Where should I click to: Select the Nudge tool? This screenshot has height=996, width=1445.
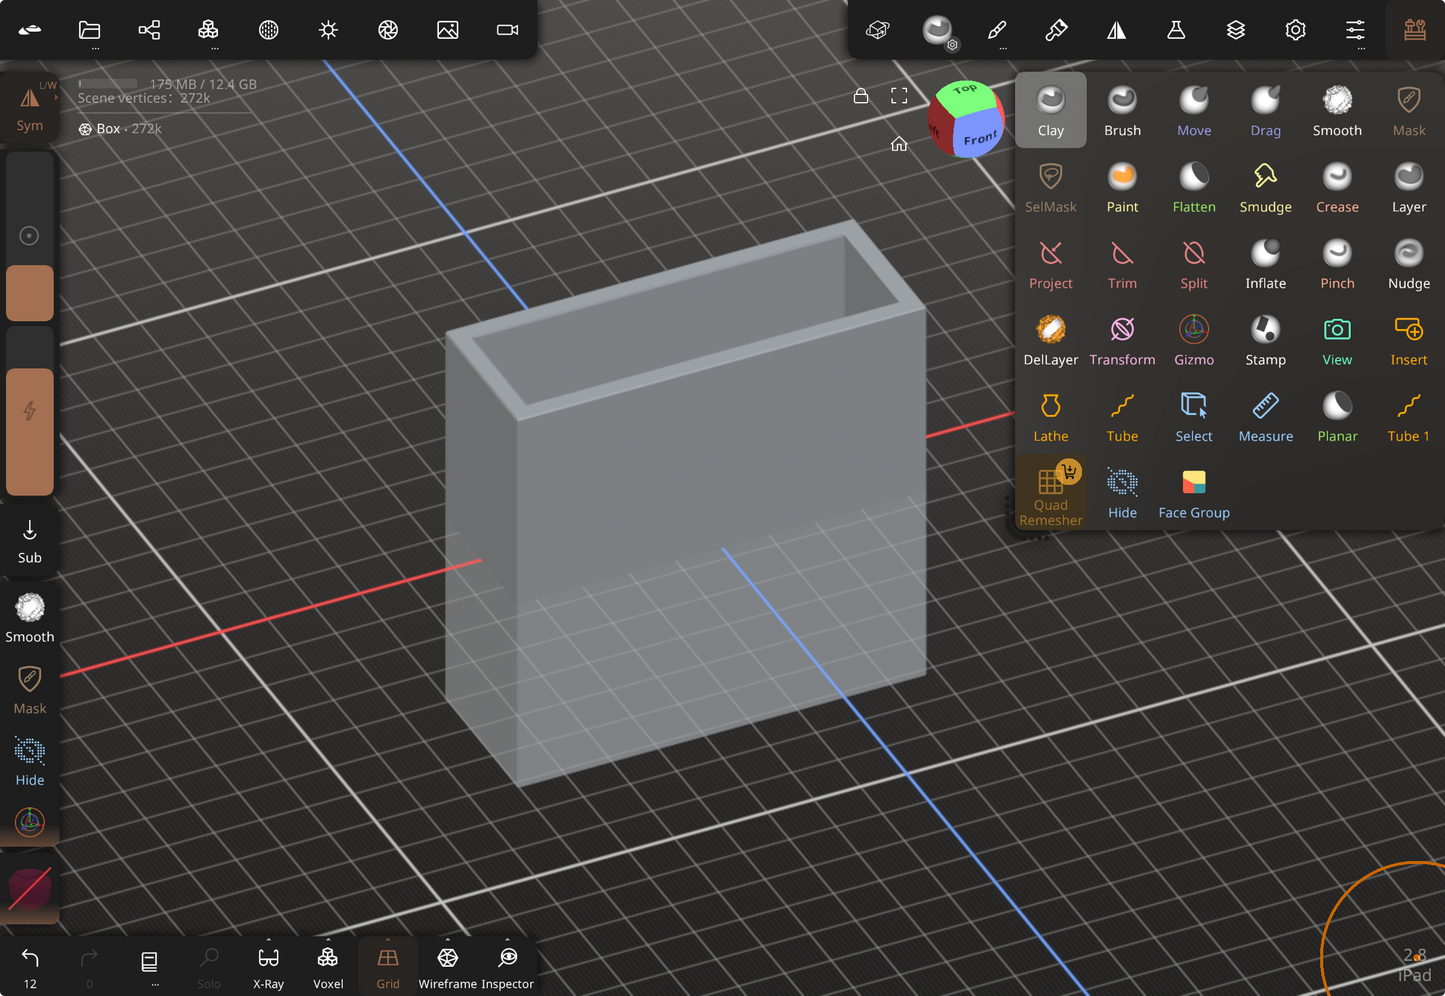[1409, 264]
